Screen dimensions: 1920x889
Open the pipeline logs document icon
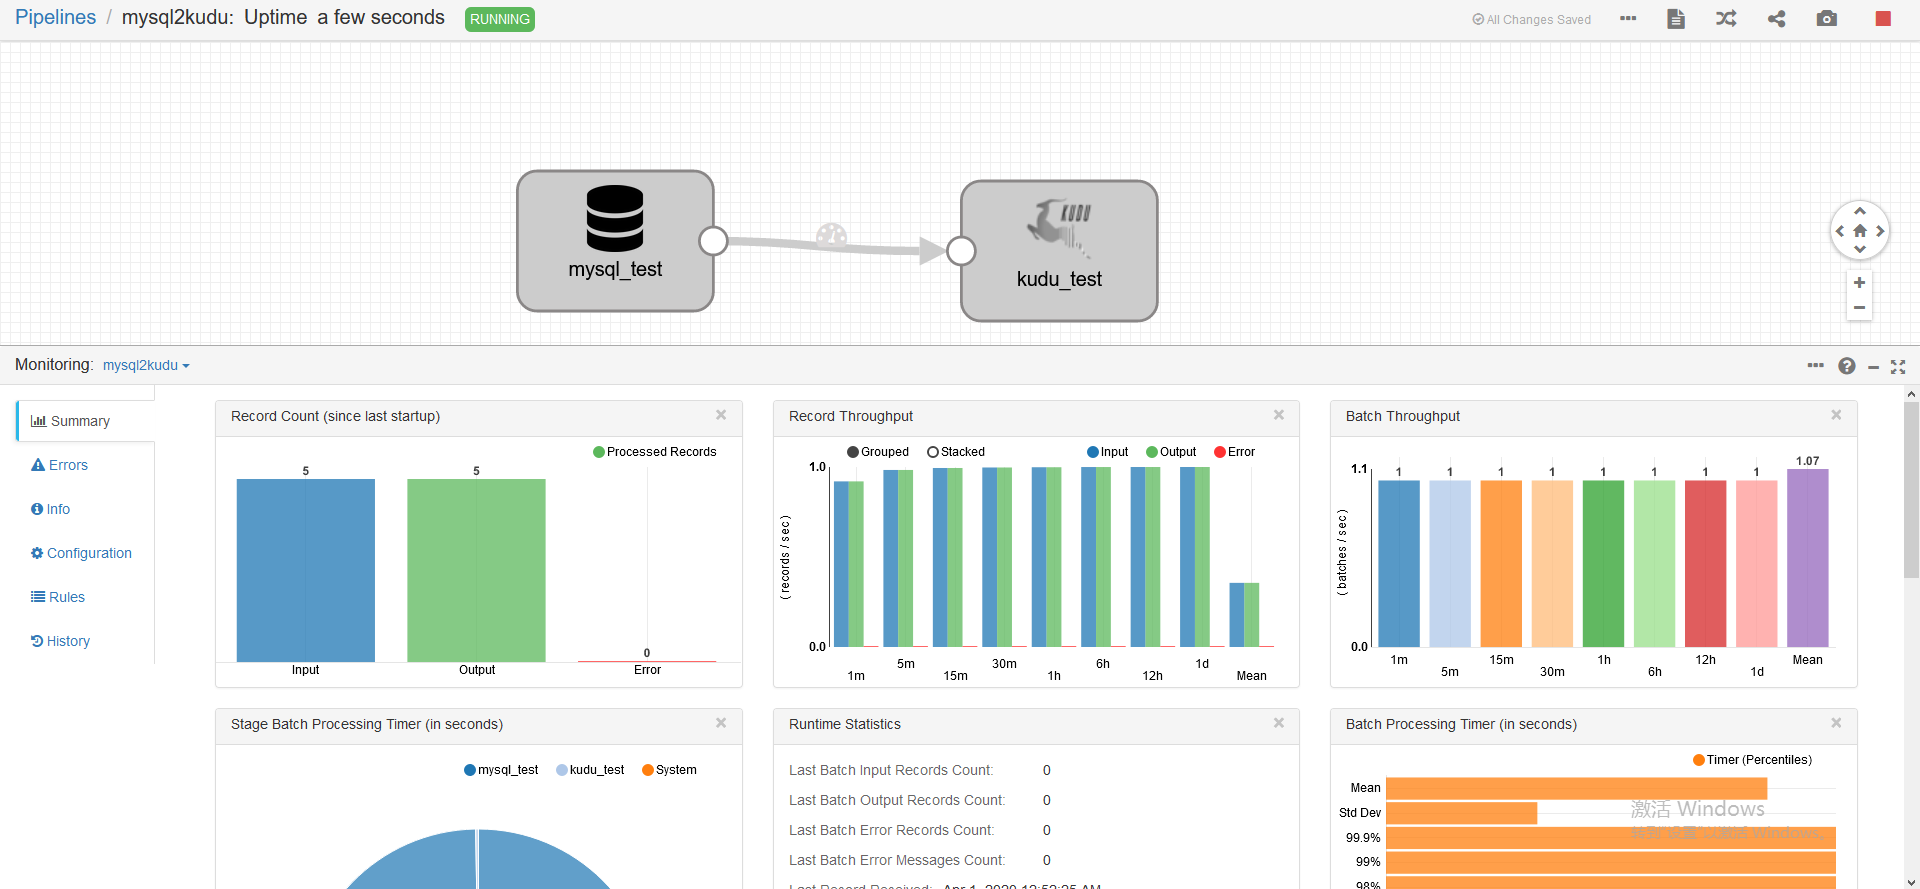[1676, 19]
